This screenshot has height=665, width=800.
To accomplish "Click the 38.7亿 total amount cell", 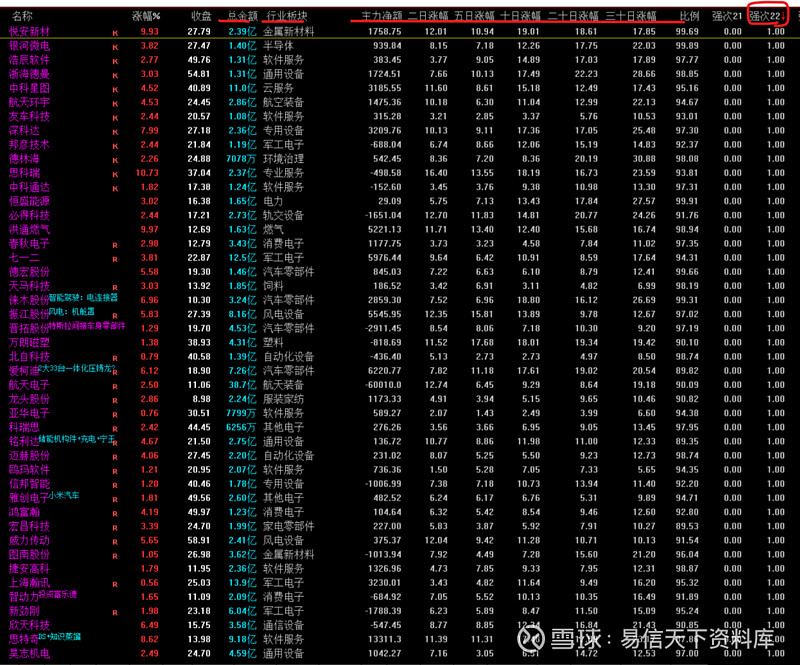I will tap(242, 385).
